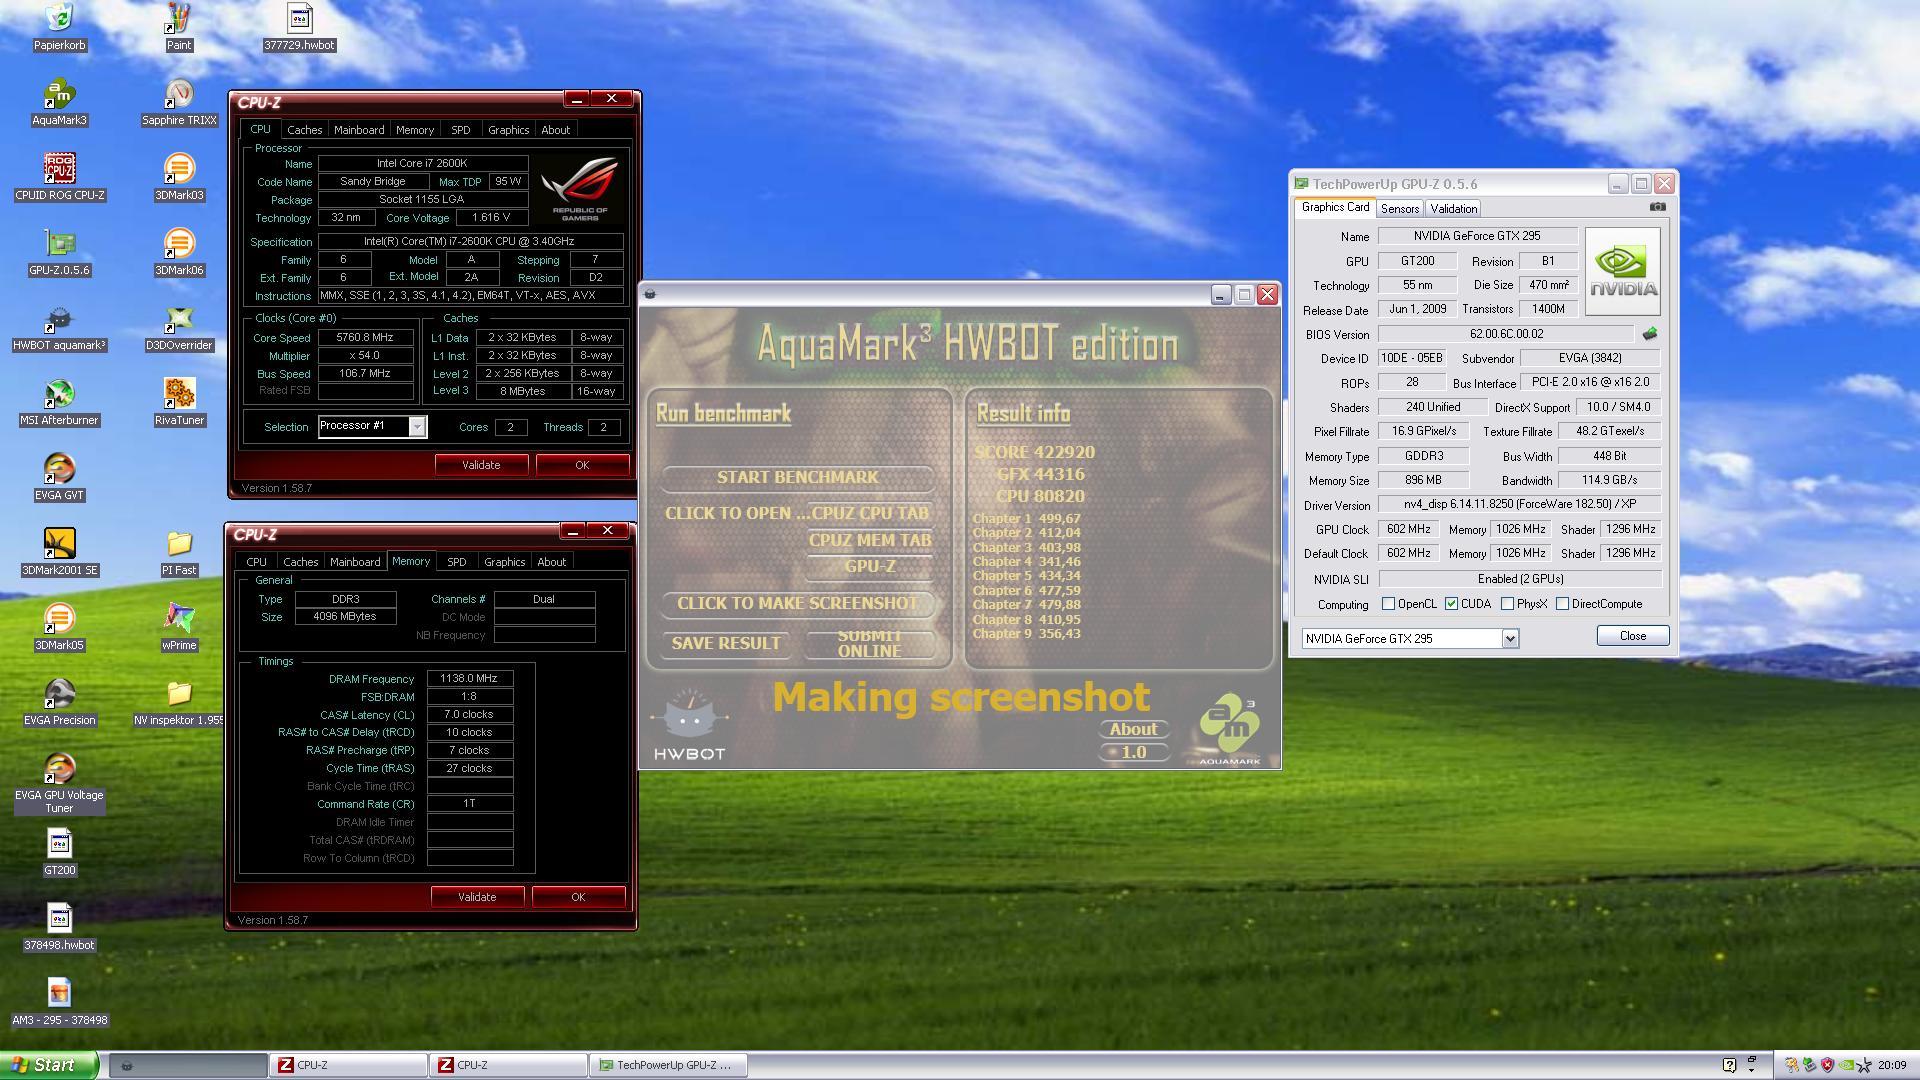Click the first CPU-Z taskbar button
The width and height of the screenshot is (1920, 1080).
point(348,1065)
